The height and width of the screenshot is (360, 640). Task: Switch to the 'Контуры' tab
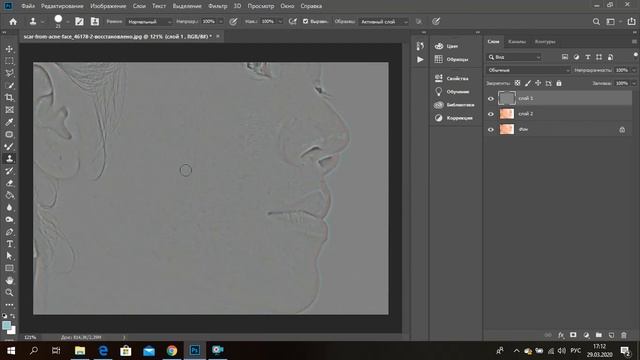point(545,42)
